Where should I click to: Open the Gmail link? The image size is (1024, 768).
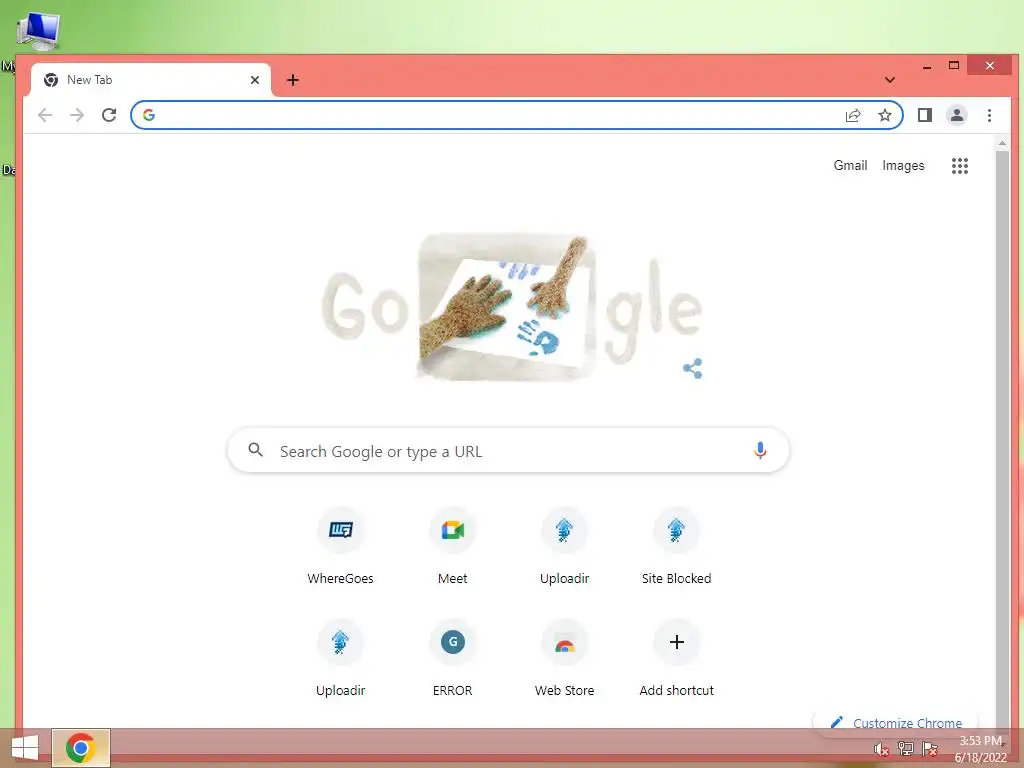point(850,166)
